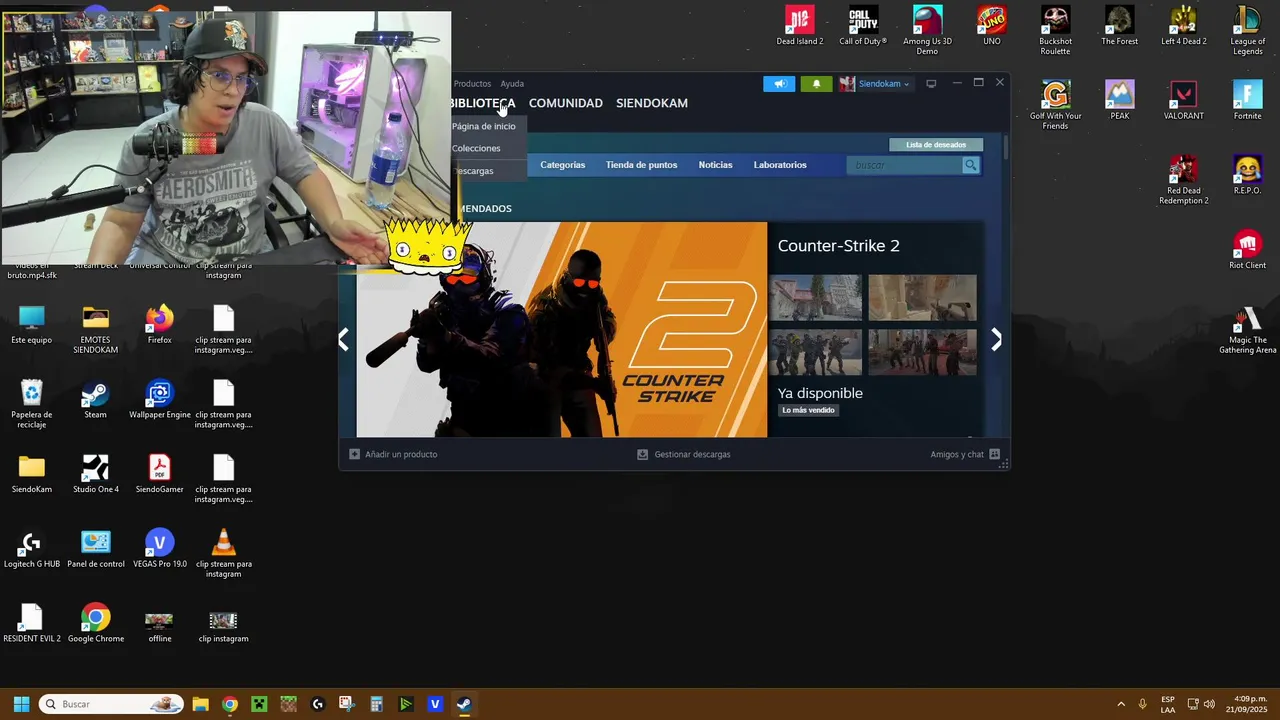Viewport: 1280px width, 720px height.
Task: Toggle Steam Big Picture mode icon
Action: [931, 84]
